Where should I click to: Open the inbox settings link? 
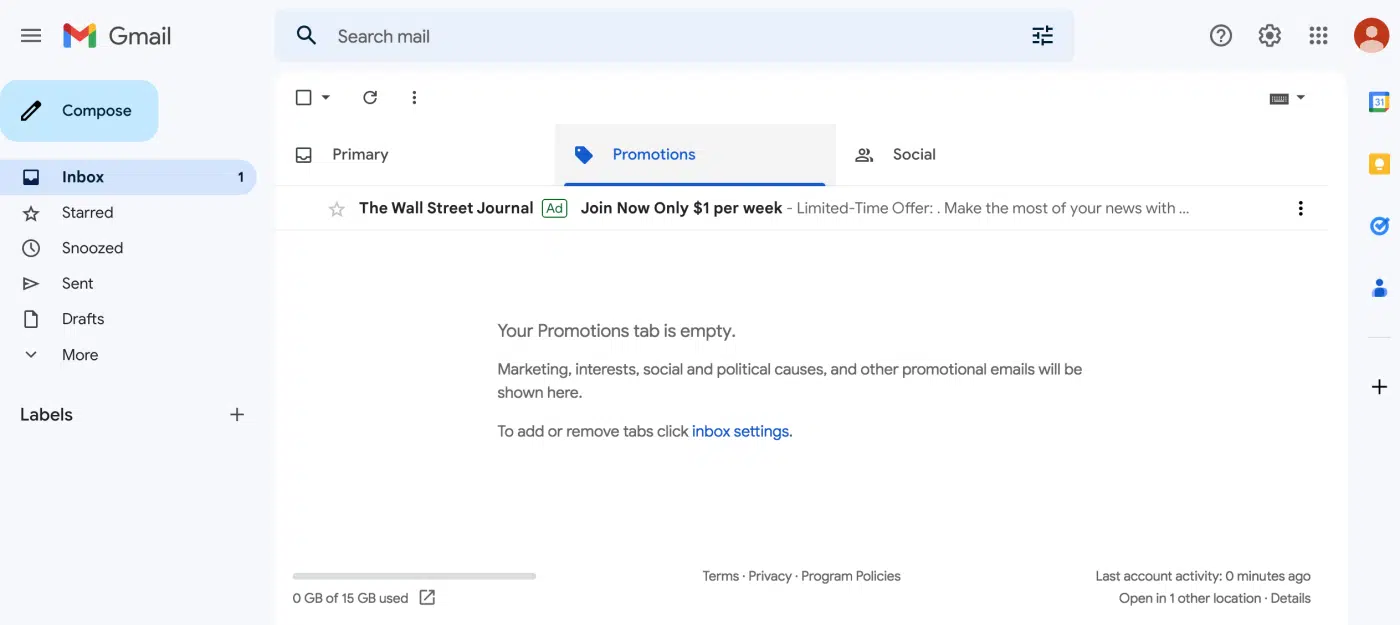pos(740,432)
